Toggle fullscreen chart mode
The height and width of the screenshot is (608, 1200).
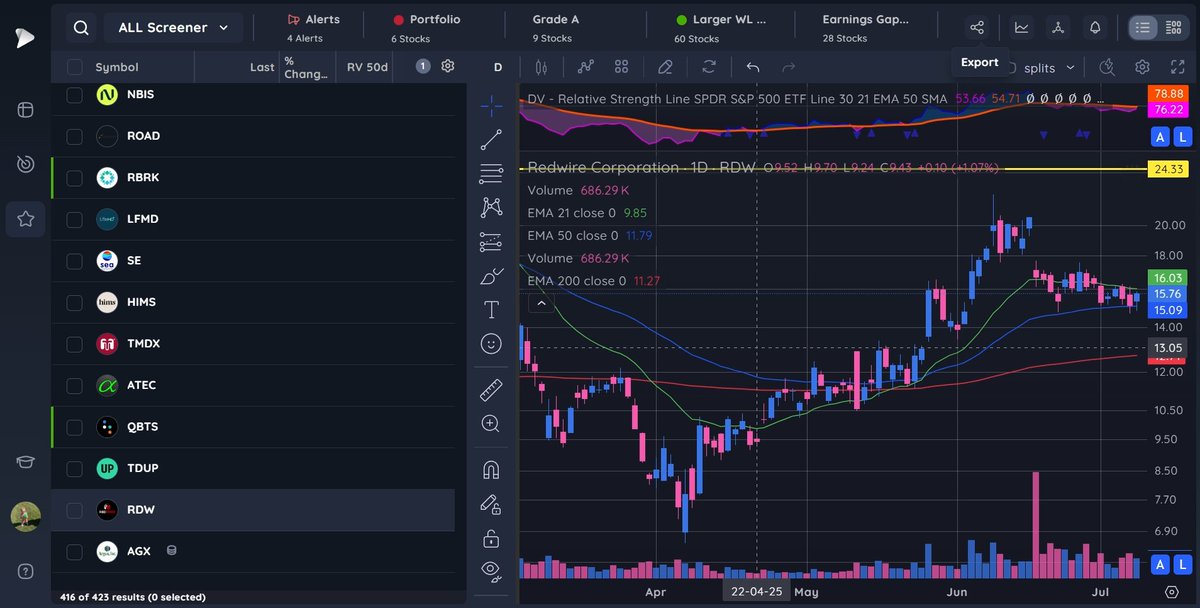(x=1176, y=67)
